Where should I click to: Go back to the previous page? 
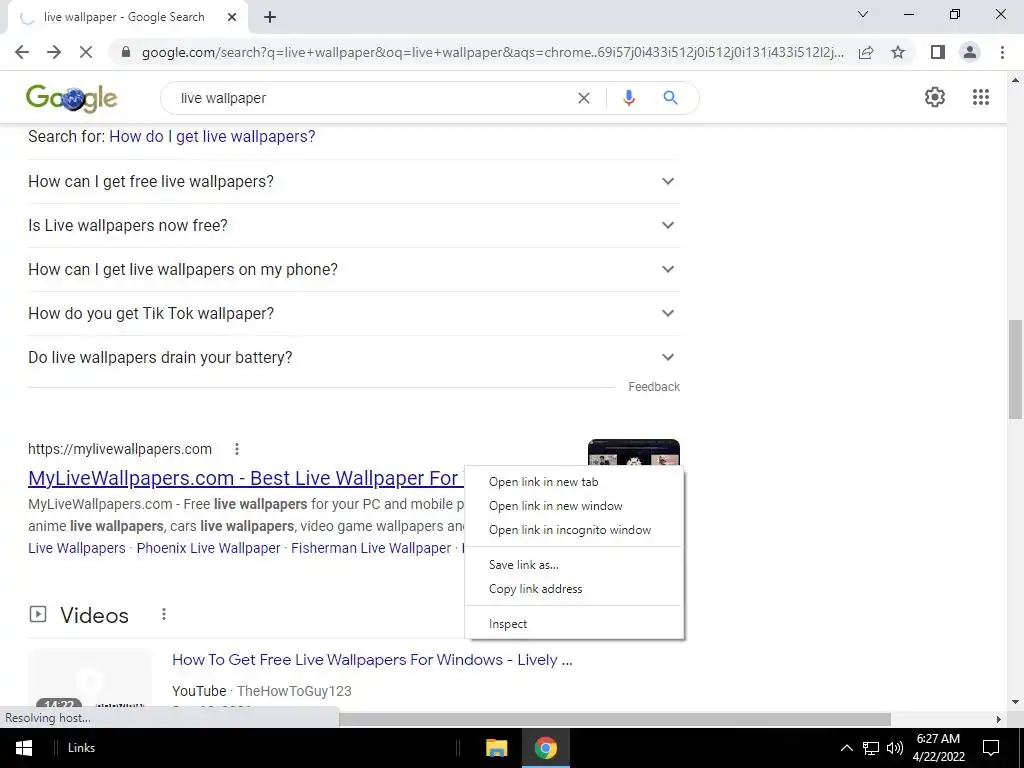pyautogui.click(x=22, y=52)
